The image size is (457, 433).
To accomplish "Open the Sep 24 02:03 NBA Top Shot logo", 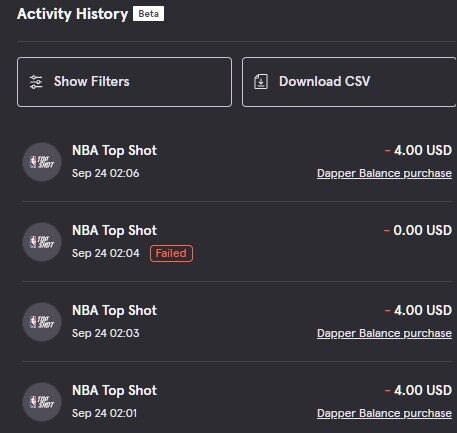I will pyautogui.click(x=42, y=322).
